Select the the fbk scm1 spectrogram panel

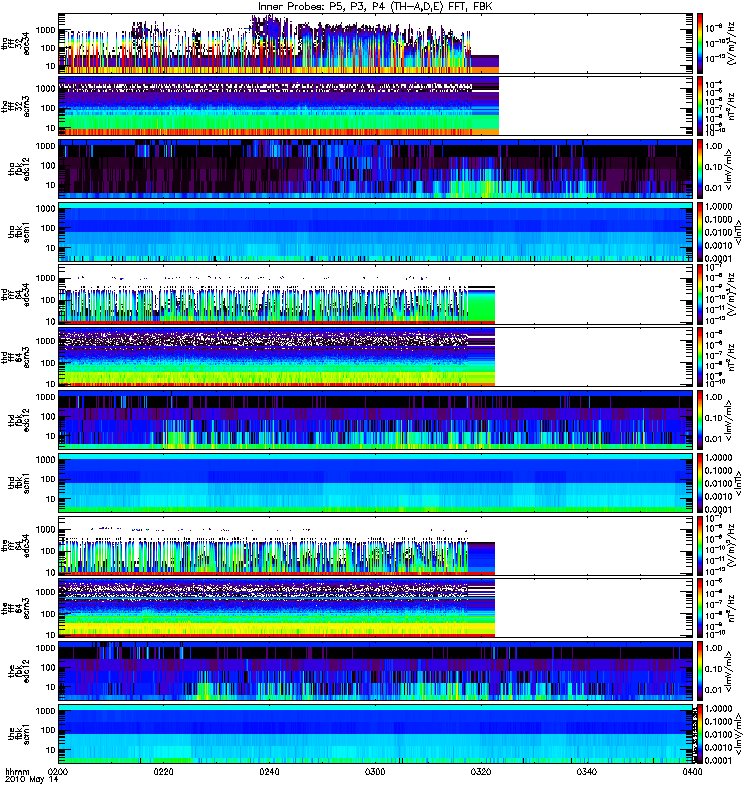(x=376, y=734)
